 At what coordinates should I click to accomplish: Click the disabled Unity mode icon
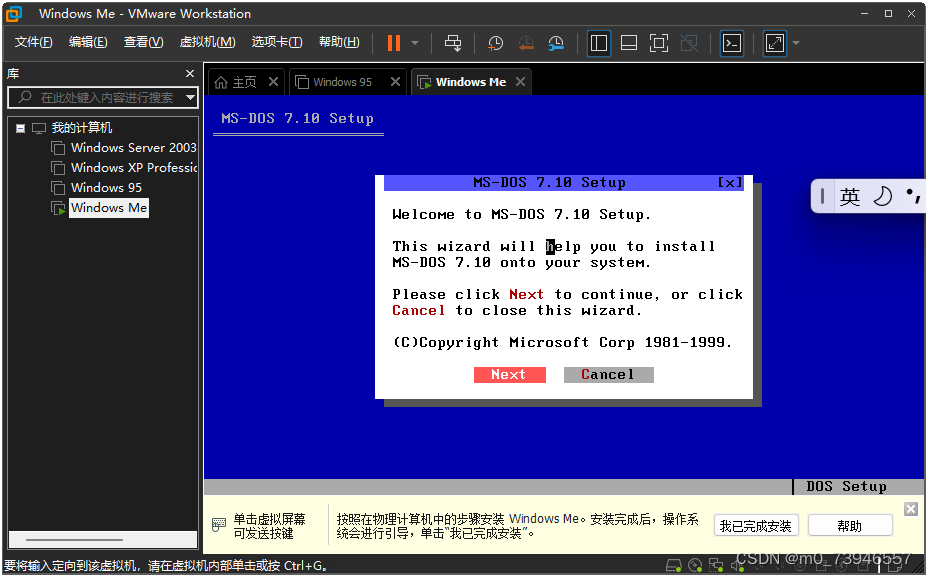[x=689, y=43]
